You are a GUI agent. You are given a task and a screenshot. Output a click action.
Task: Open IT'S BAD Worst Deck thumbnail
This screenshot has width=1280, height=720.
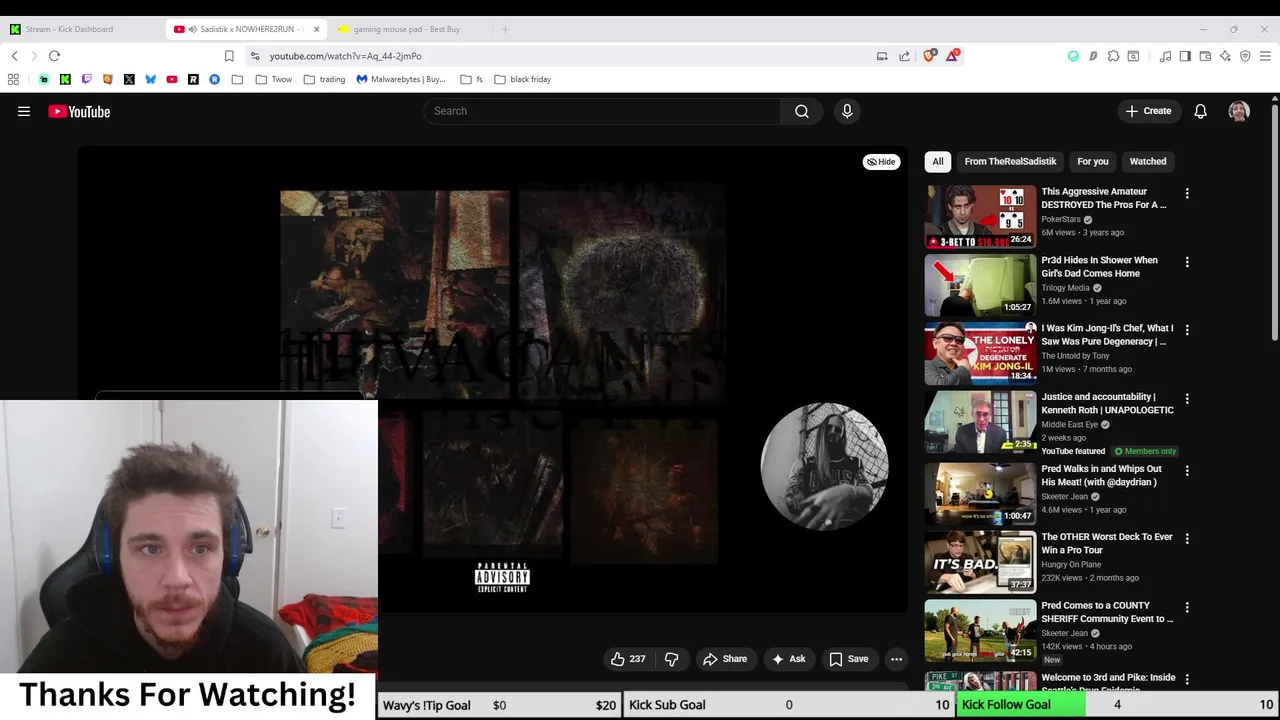pos(980,562)
